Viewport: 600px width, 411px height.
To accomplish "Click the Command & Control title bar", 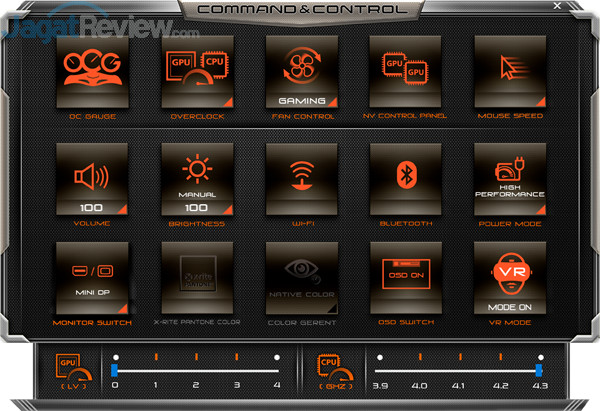I will click(302, 9).
